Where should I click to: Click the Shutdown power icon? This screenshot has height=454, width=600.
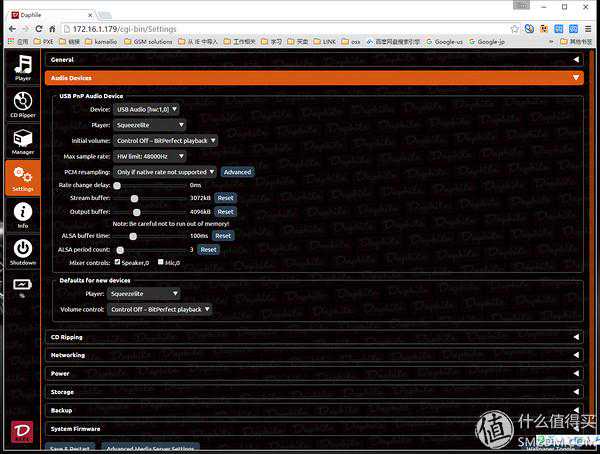22,251
